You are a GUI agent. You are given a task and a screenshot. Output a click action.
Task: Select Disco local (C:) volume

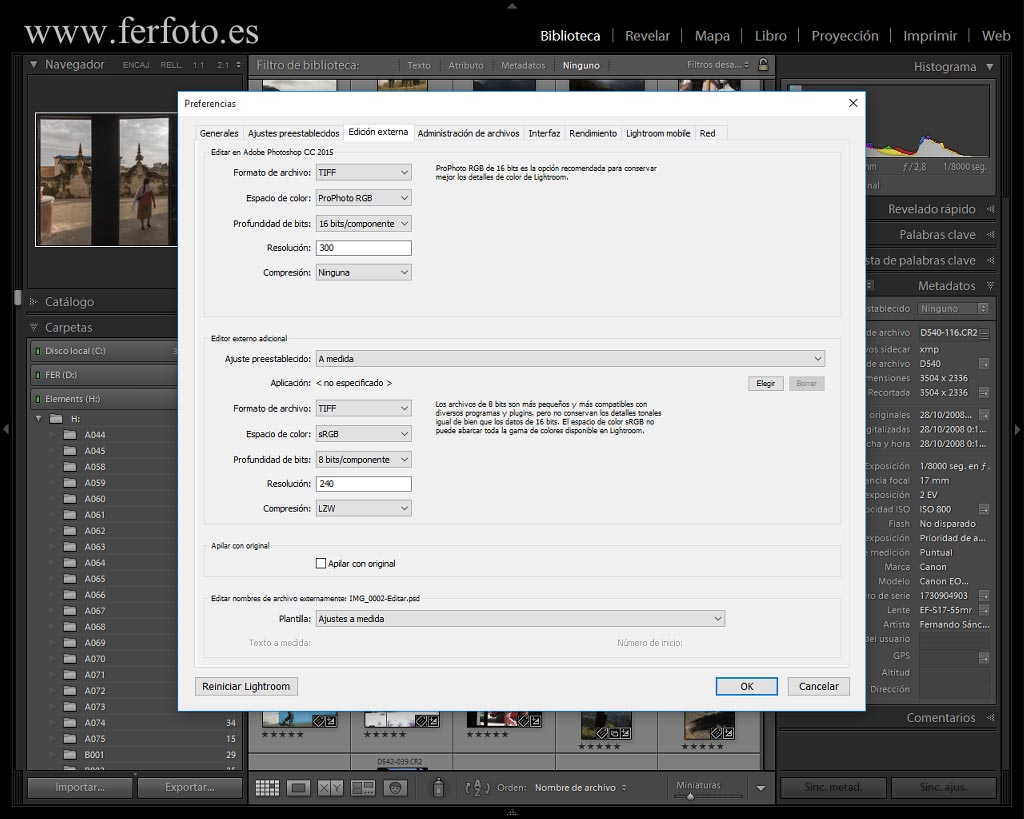tap(104, 351)
